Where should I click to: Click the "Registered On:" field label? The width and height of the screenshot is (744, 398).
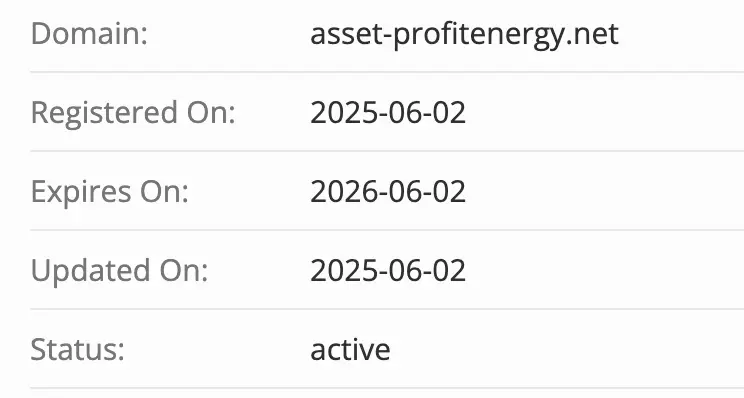click(133, 114)
